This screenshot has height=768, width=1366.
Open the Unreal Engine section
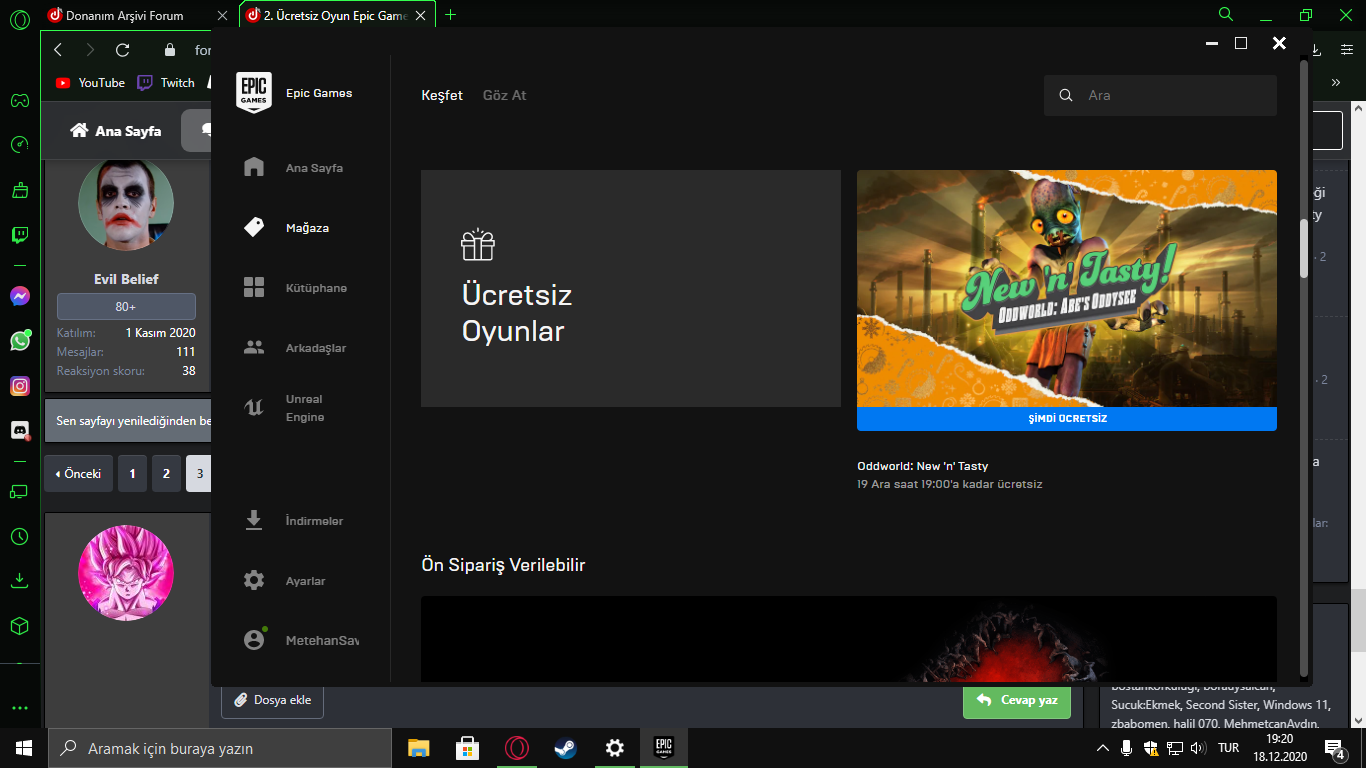284,408
